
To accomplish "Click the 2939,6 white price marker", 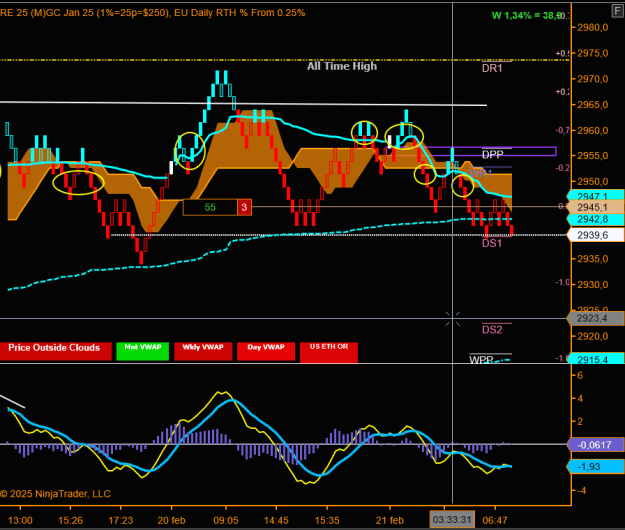I will (x=595, y=235).
